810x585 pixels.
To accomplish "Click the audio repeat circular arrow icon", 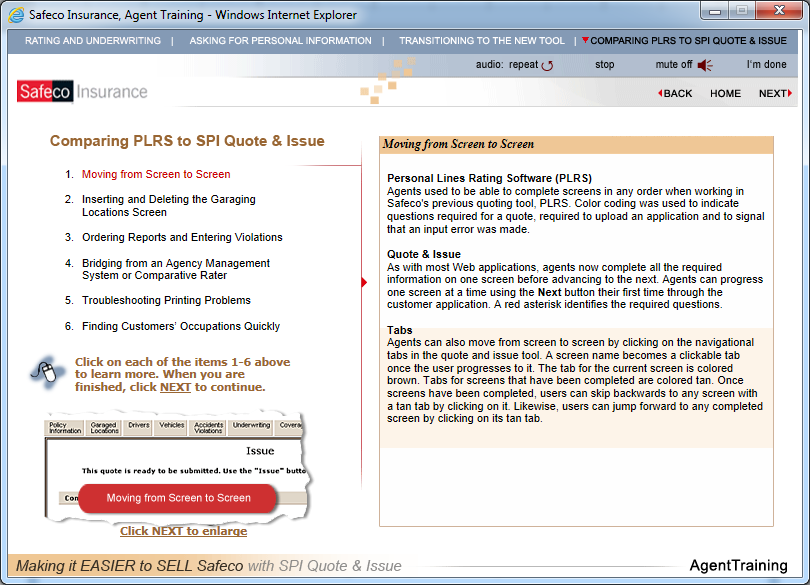I will pos(548,65).
